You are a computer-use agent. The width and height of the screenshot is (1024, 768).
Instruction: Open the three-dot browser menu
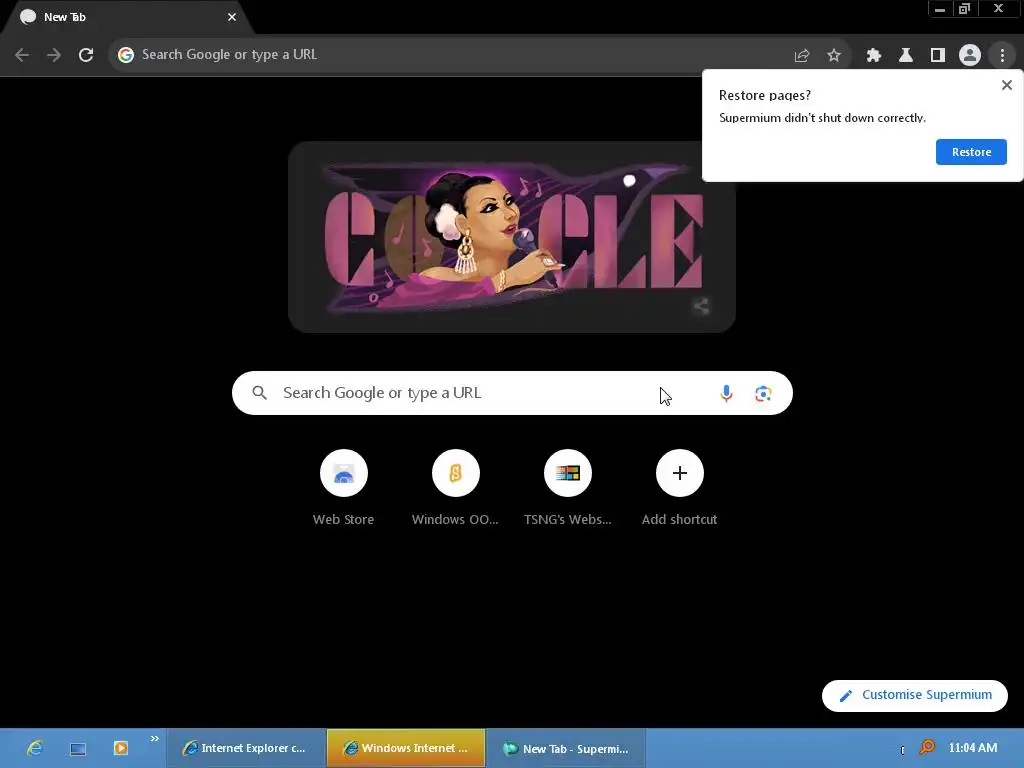(1002, 56)
